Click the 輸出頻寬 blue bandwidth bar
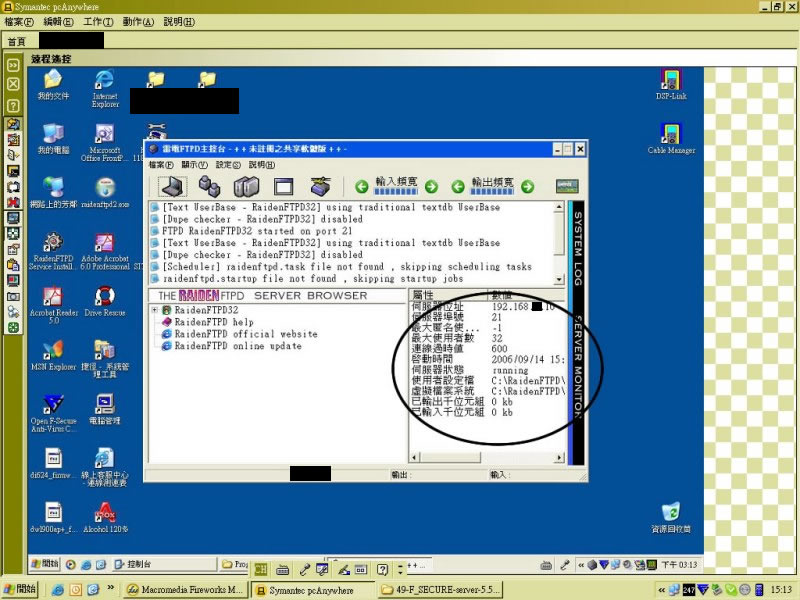 pyautogui.click(x=492, y=191)
